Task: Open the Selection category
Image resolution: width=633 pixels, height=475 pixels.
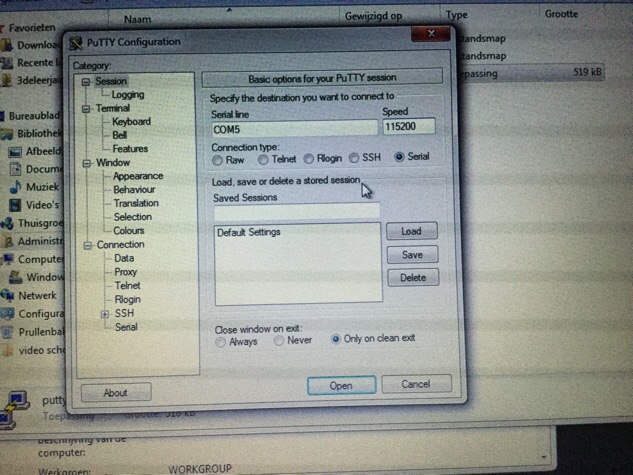Action: pos(133,217)
